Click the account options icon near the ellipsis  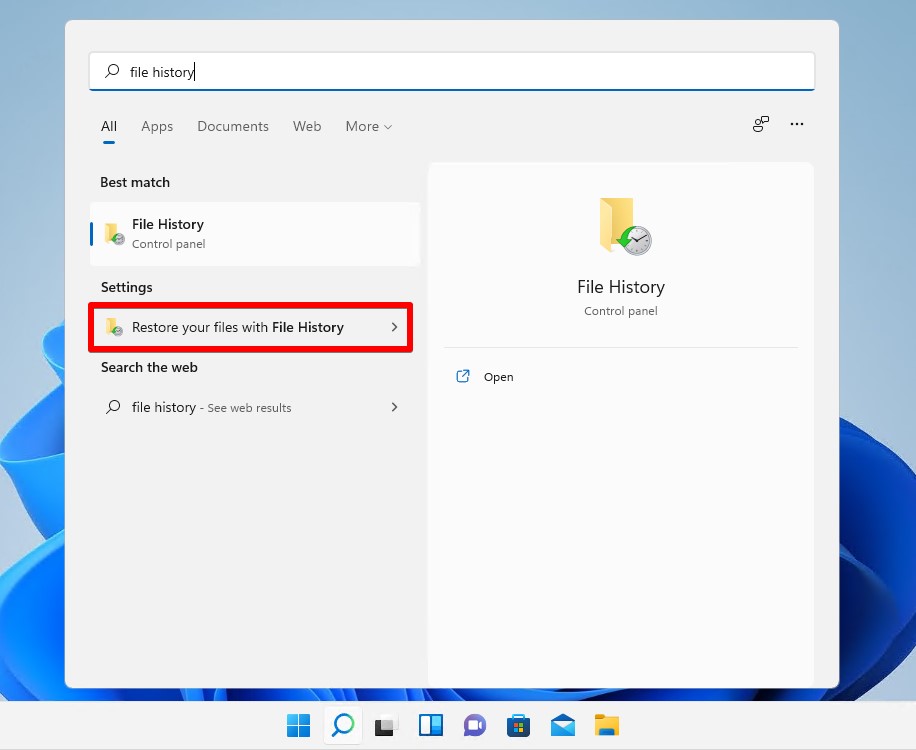pyautogui.click(x=760, y=124)
